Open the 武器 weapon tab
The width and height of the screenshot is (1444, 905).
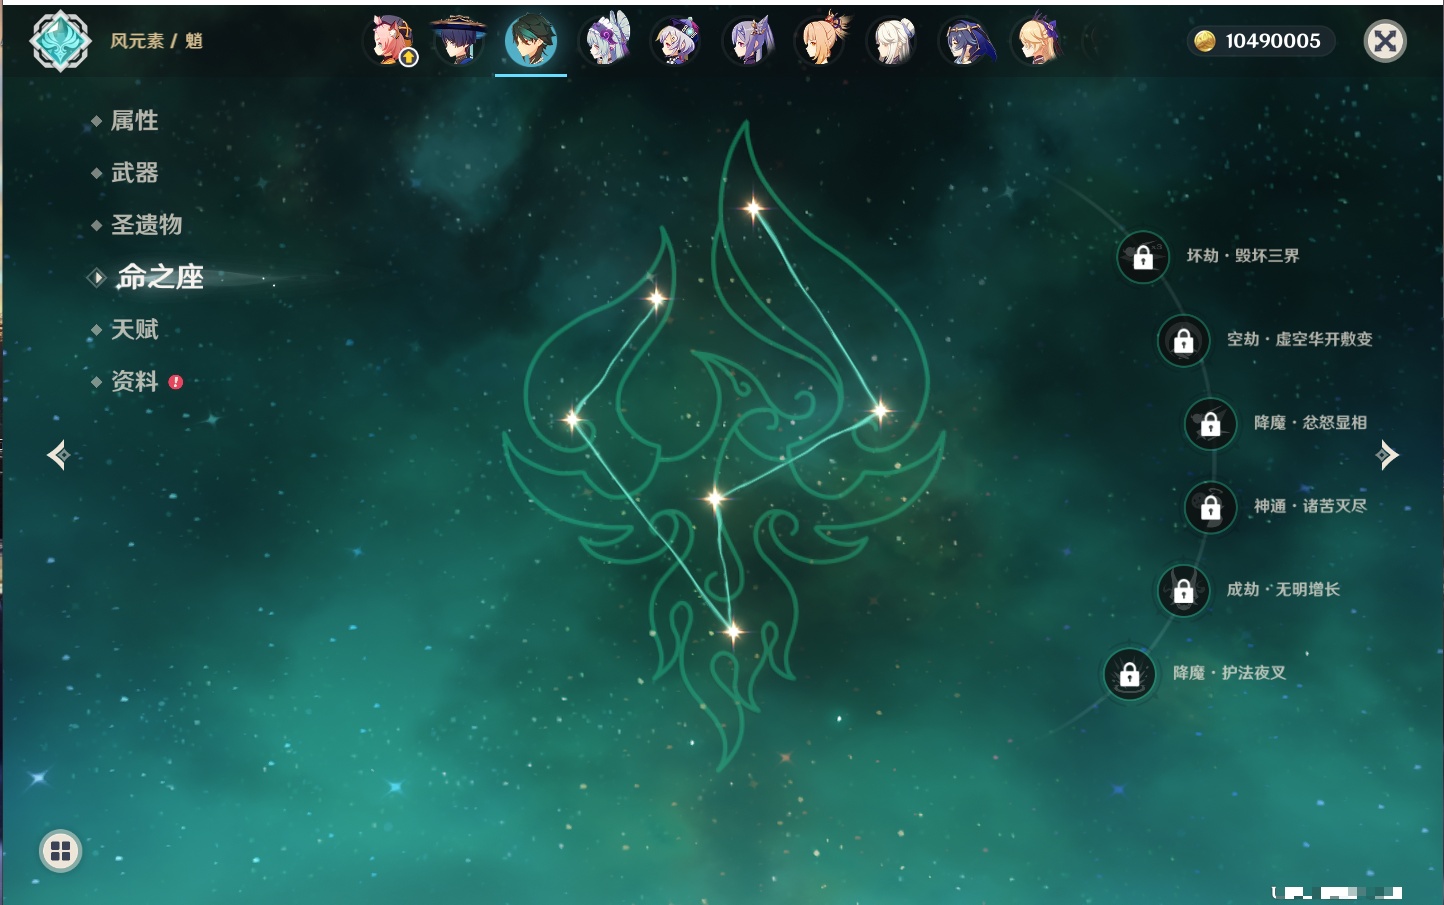[x=134, y=173]
